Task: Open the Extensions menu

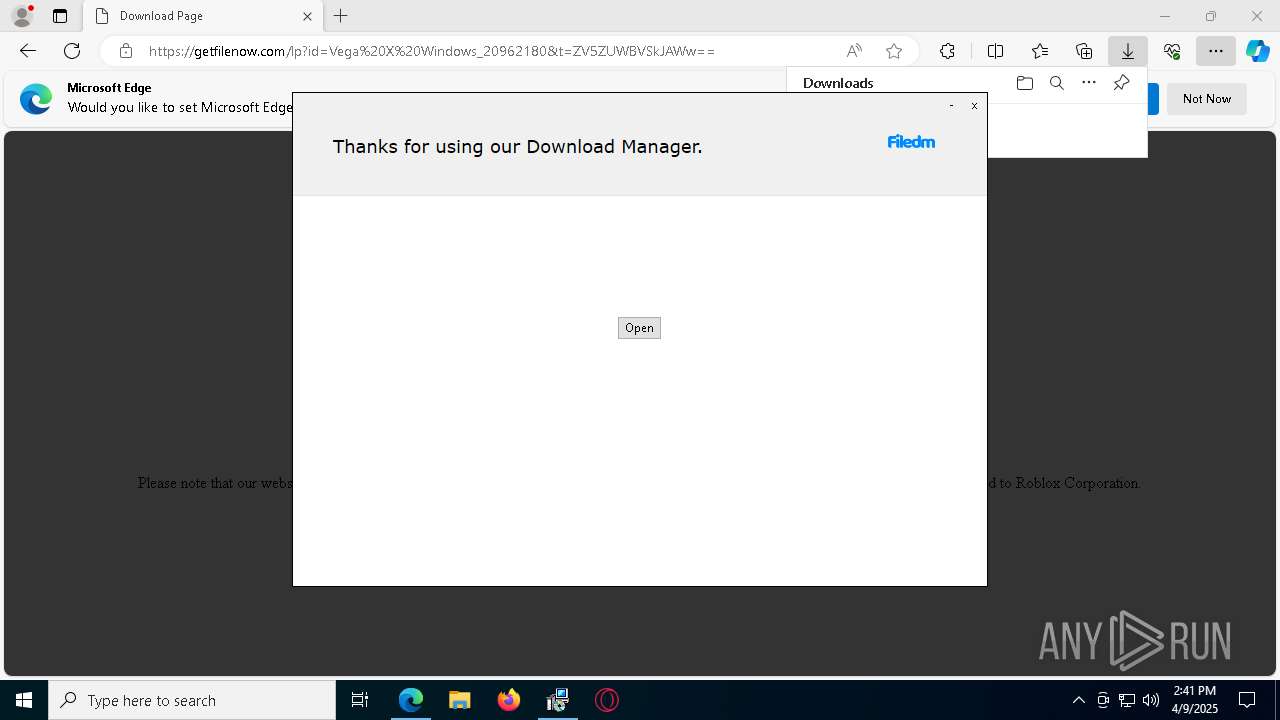Action: pyautogui.click(x=947, y=51)
